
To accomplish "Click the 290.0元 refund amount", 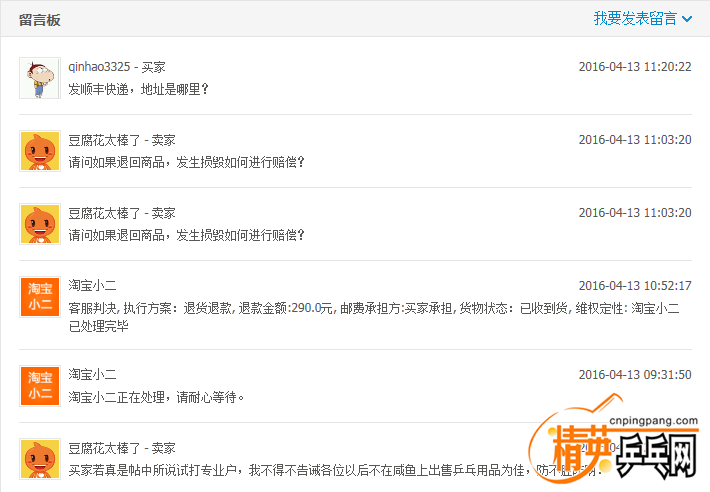I will [313, 308].
